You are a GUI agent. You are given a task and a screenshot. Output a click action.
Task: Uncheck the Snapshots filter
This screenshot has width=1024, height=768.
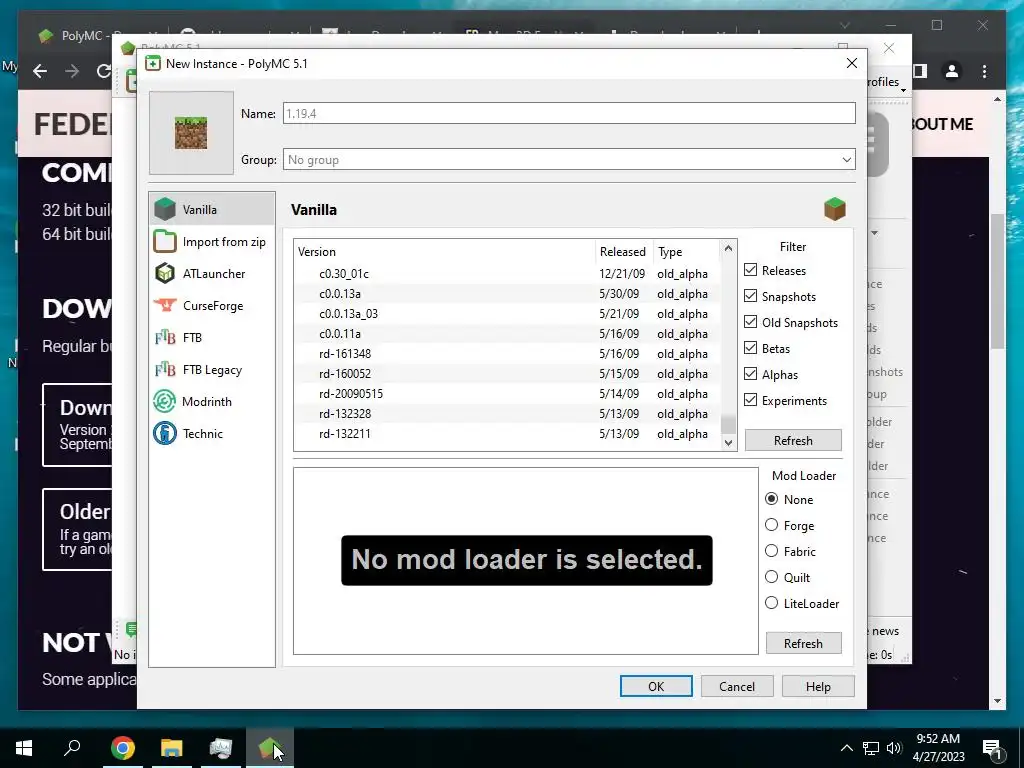pyautogui.click(x=751, y=296)
